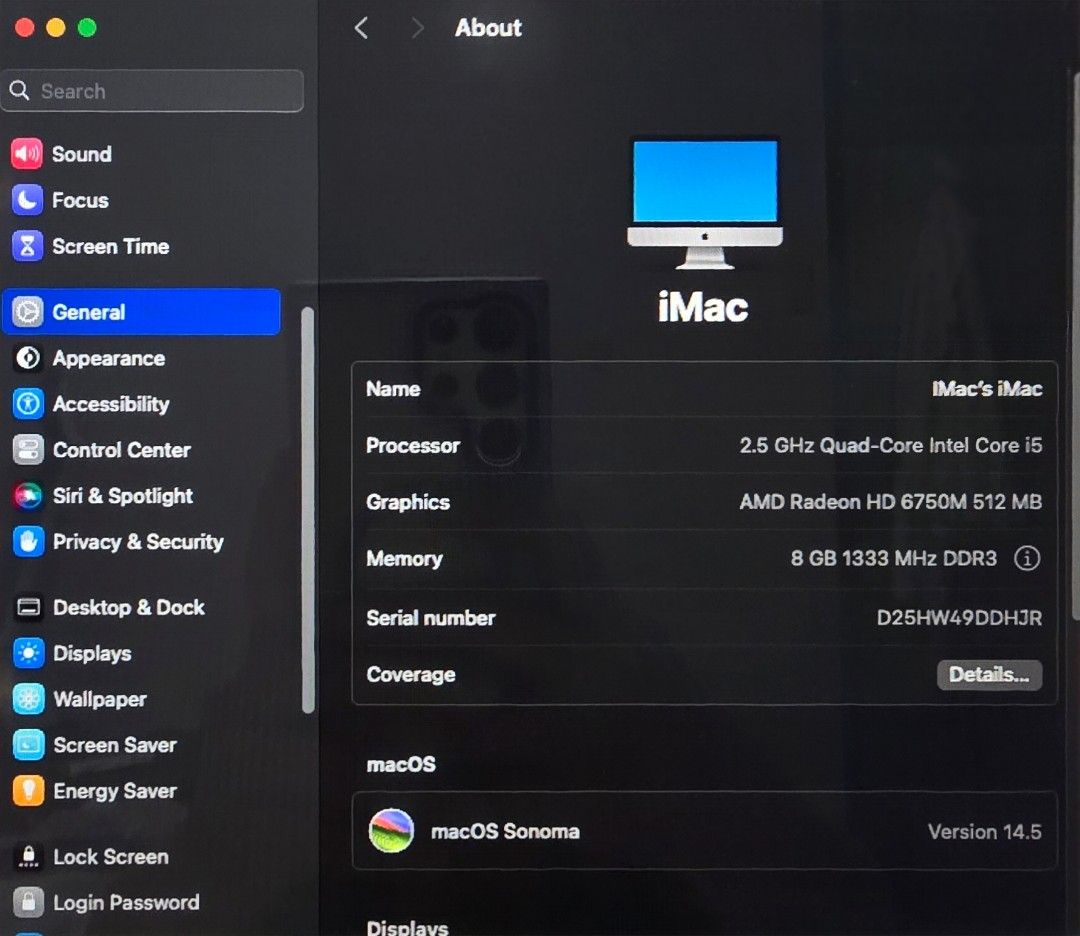This screenshot has width=1080, height=936.
Task: Click the processor value 2.5 GHz Quad-Core Intel Core i5
Action: pos(891,446)
